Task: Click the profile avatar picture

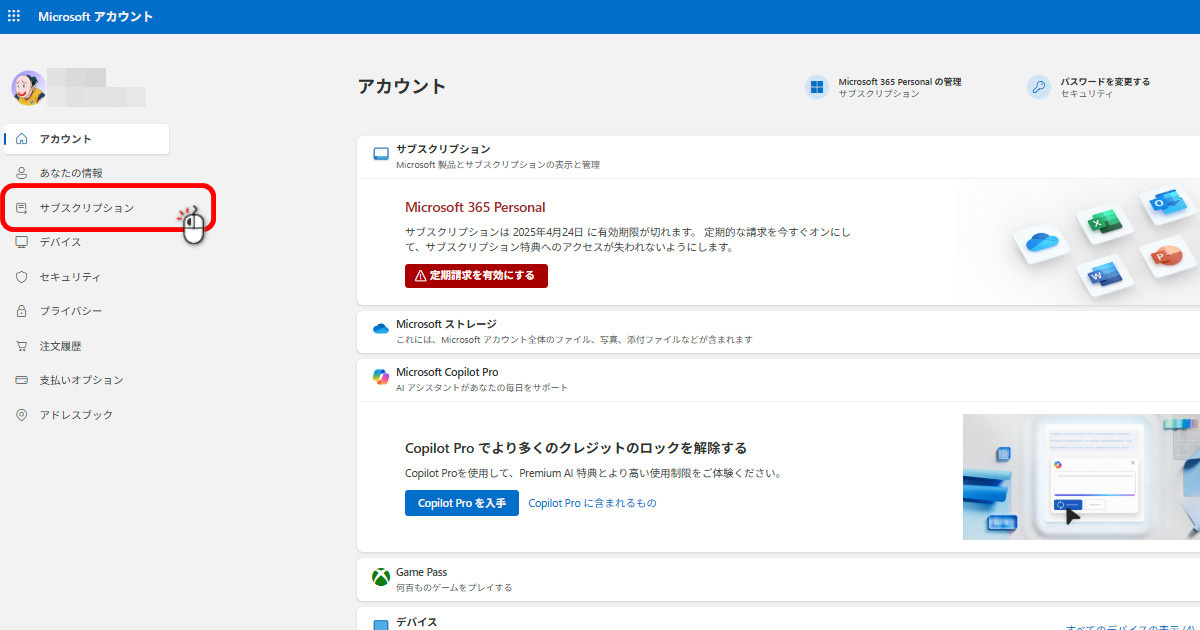Action: click(29, 88)
